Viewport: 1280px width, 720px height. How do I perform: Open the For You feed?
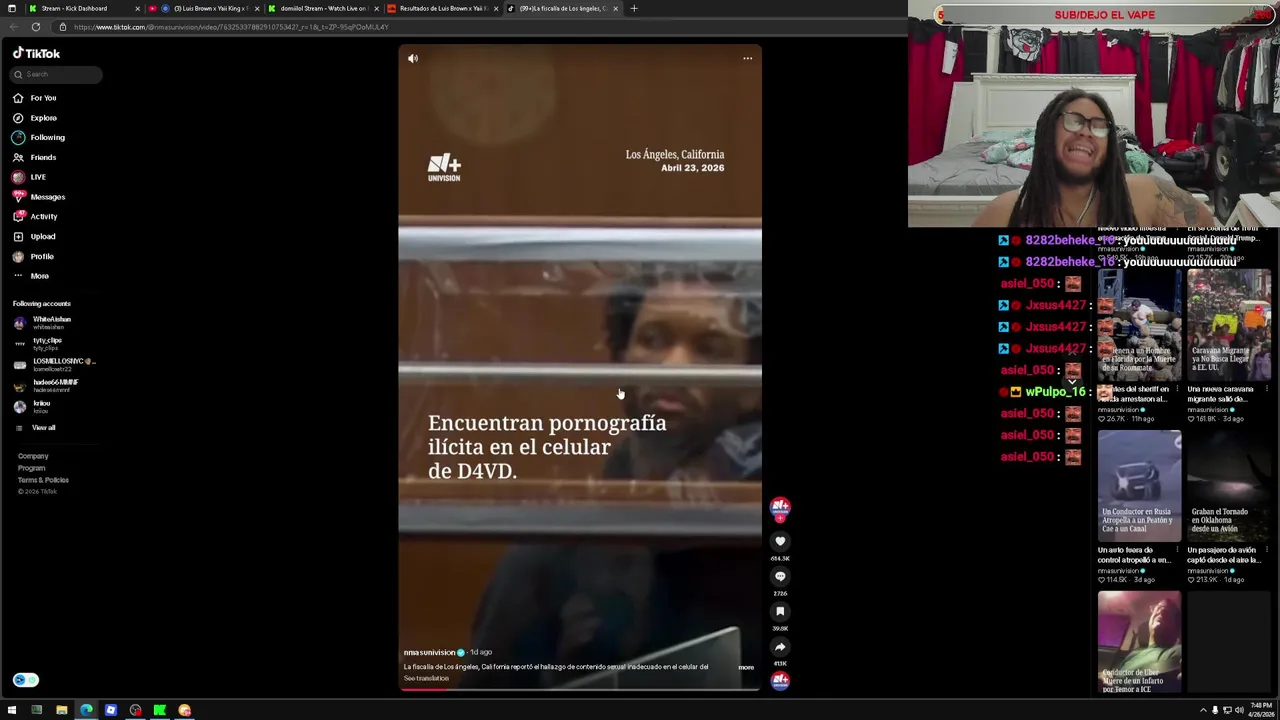pos(43,98)
